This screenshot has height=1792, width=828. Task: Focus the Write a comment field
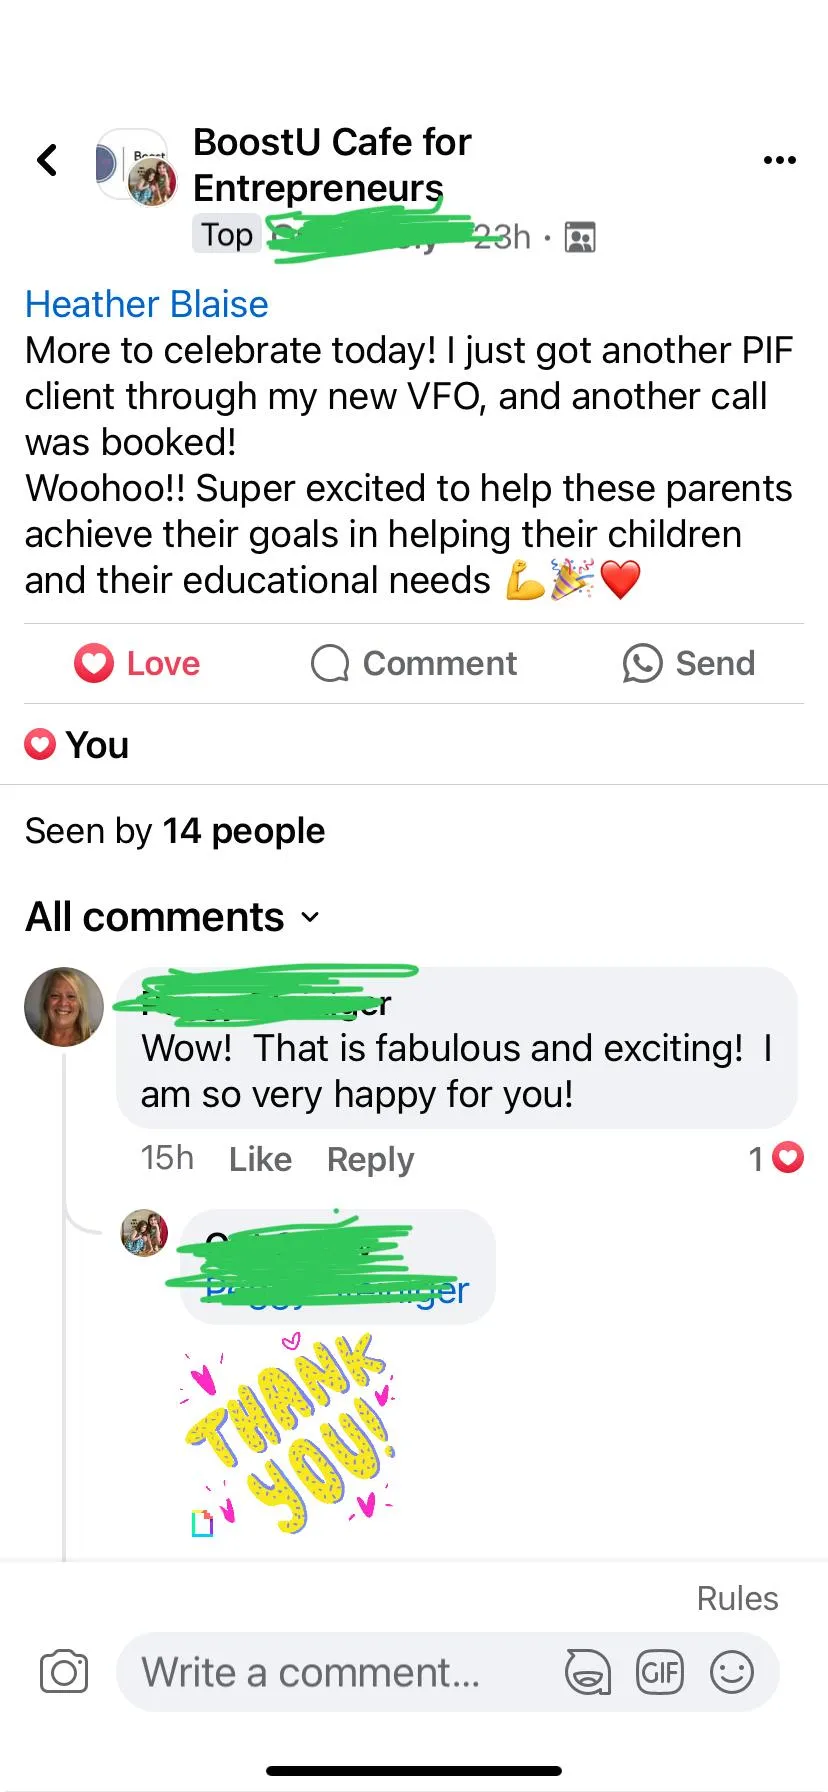(x=340, y=1672)
